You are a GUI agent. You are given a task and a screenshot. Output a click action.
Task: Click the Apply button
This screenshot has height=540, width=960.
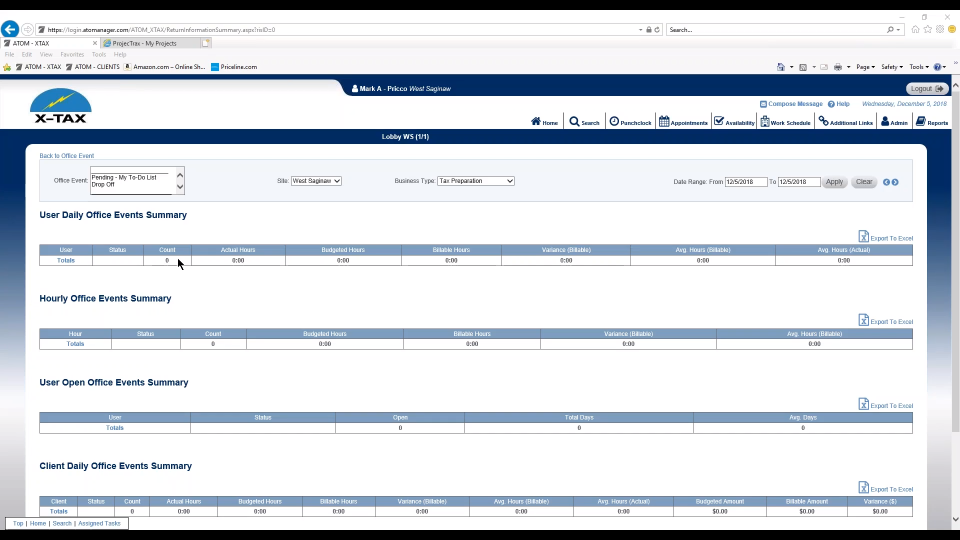point(834,182)
